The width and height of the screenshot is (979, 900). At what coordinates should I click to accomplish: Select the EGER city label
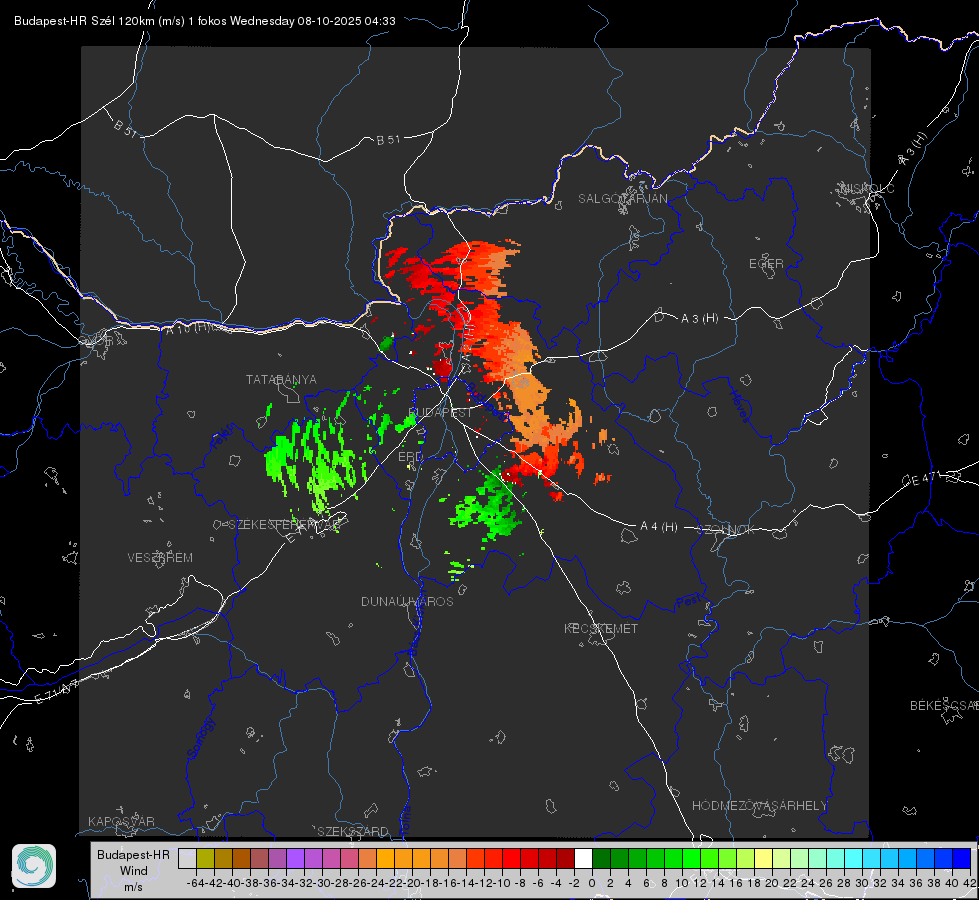pyautogui.click(x=766, y=264)
